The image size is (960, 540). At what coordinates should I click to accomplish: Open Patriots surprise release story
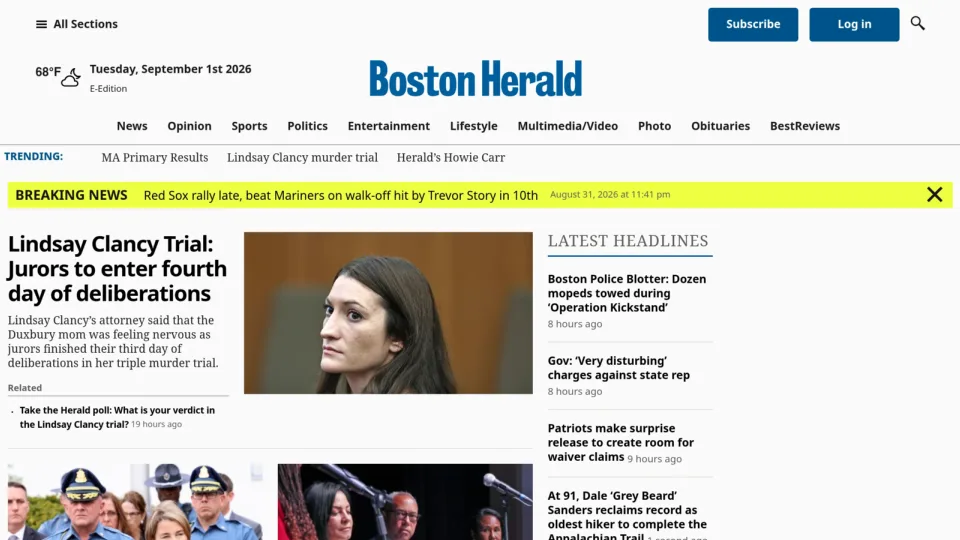click(621, 443)
